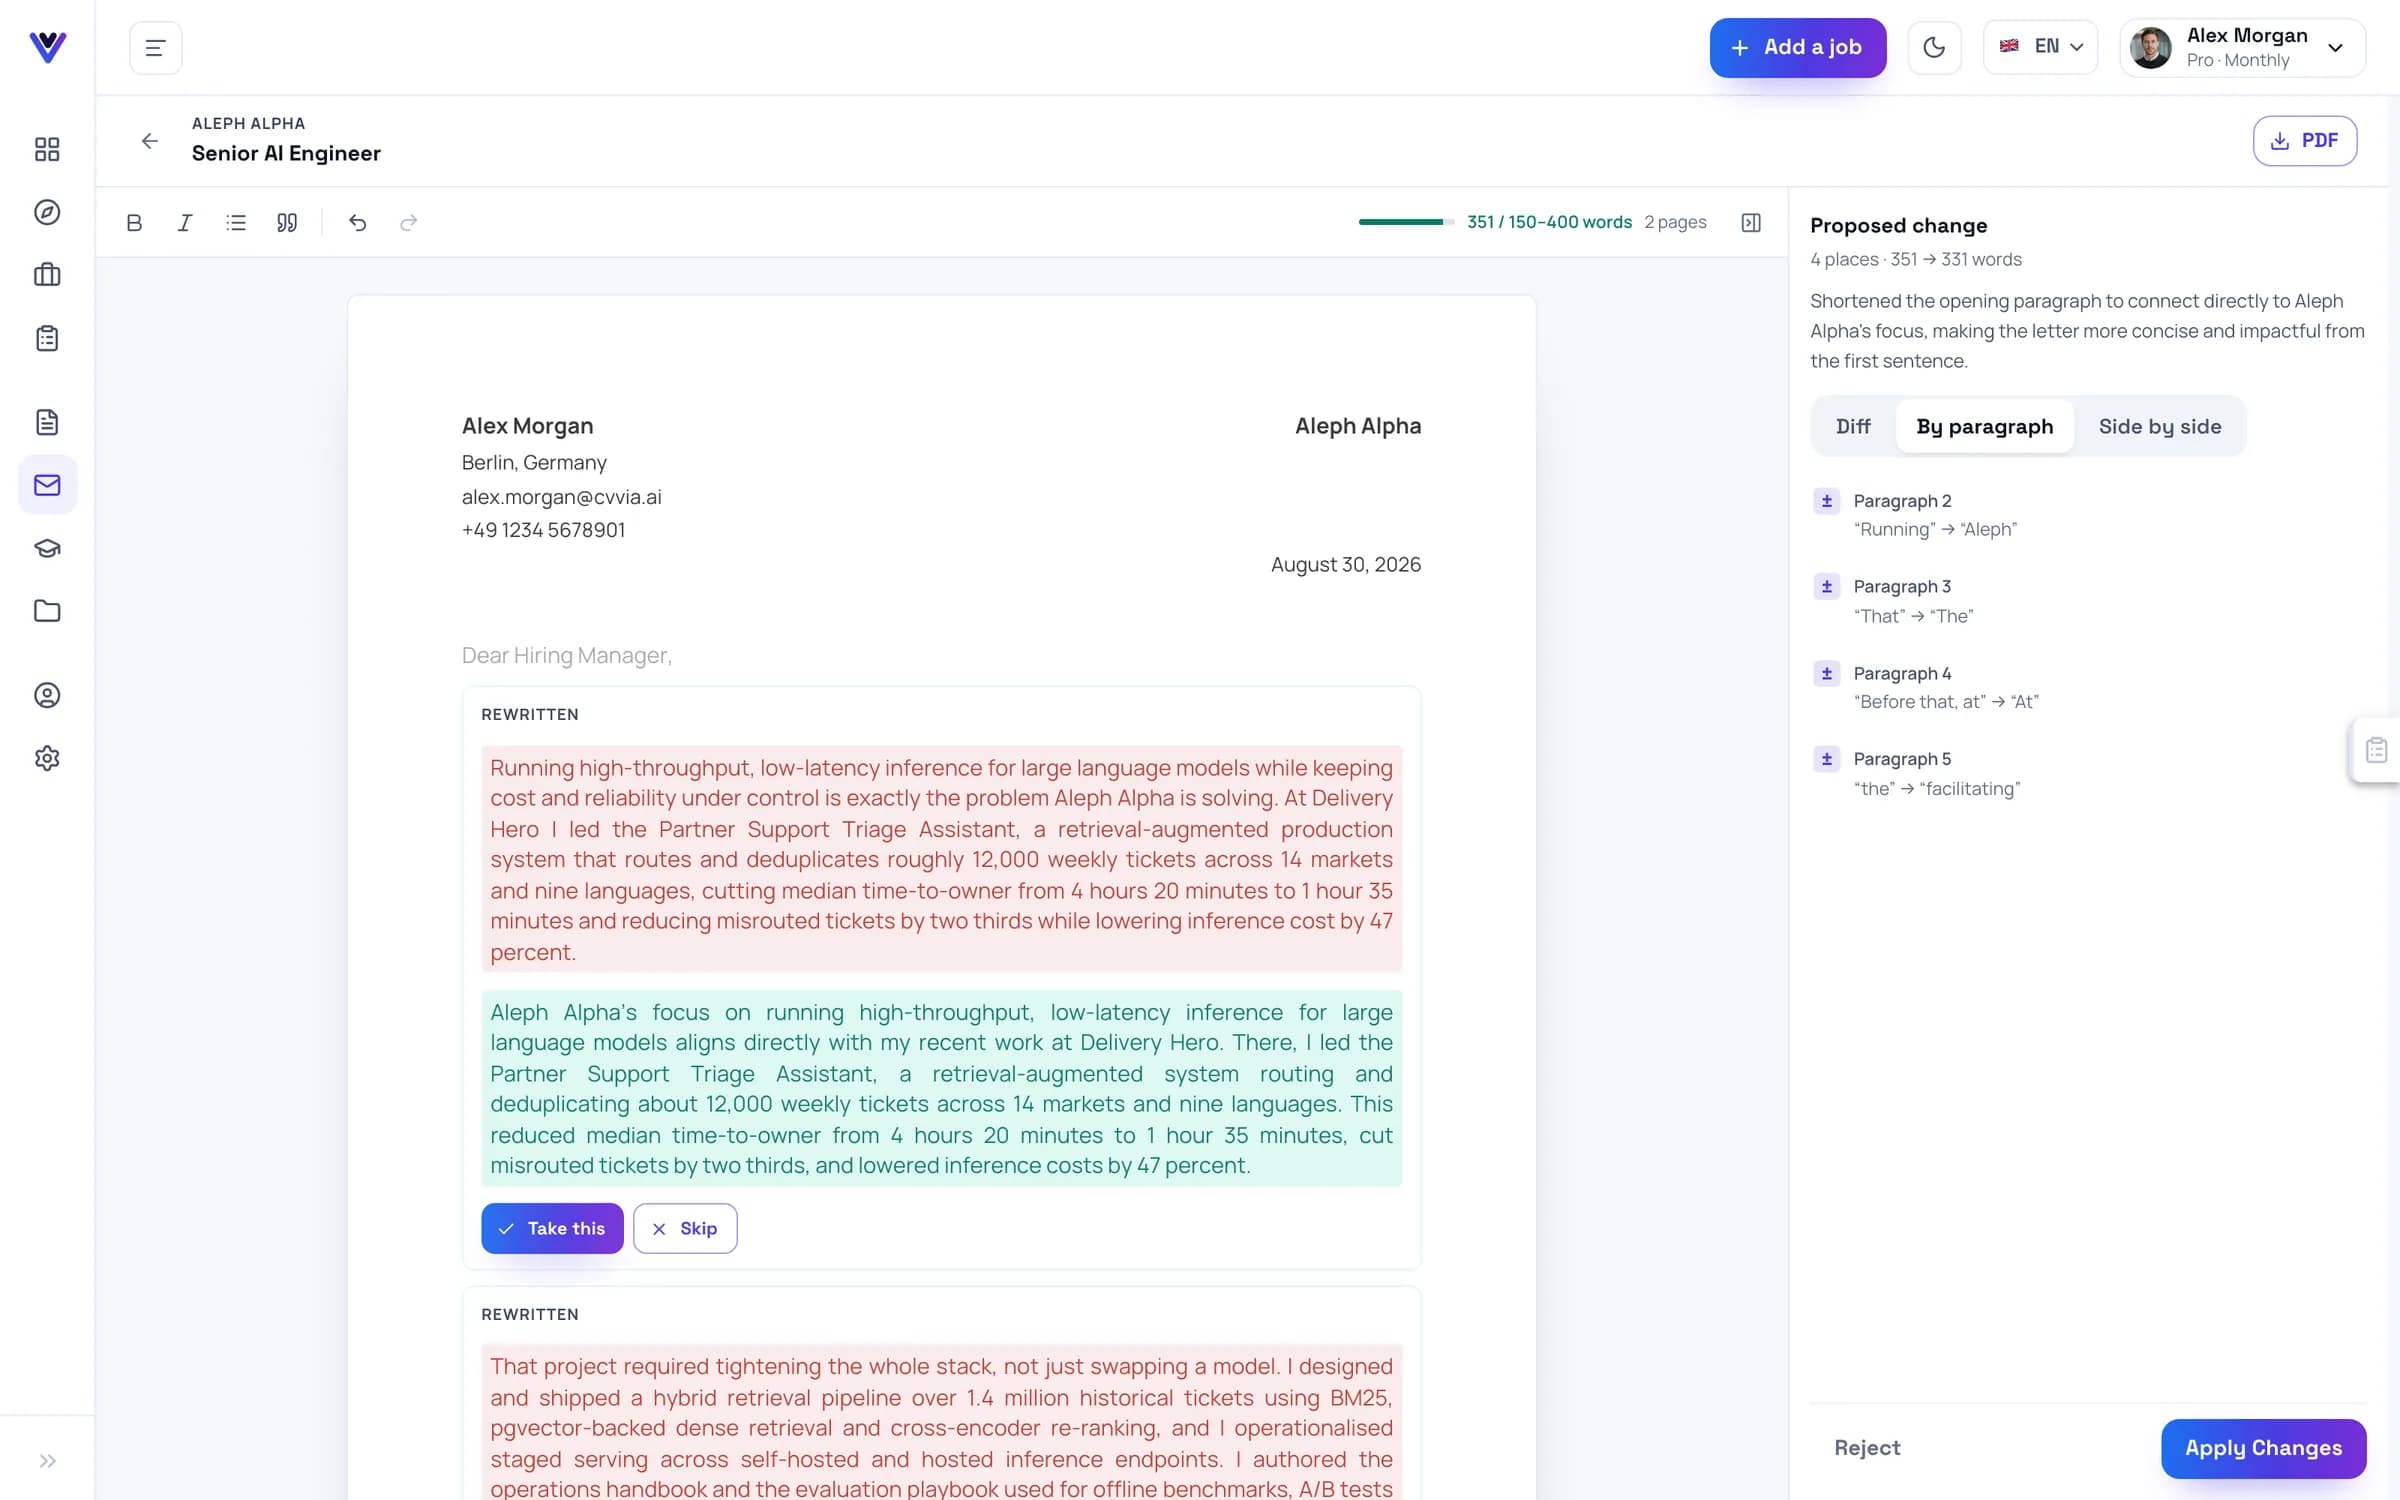Screen dimensions: 2400x1500
Task: Click the Paragraph 4 plus-minus icon
Action: tap(1827, 674)
